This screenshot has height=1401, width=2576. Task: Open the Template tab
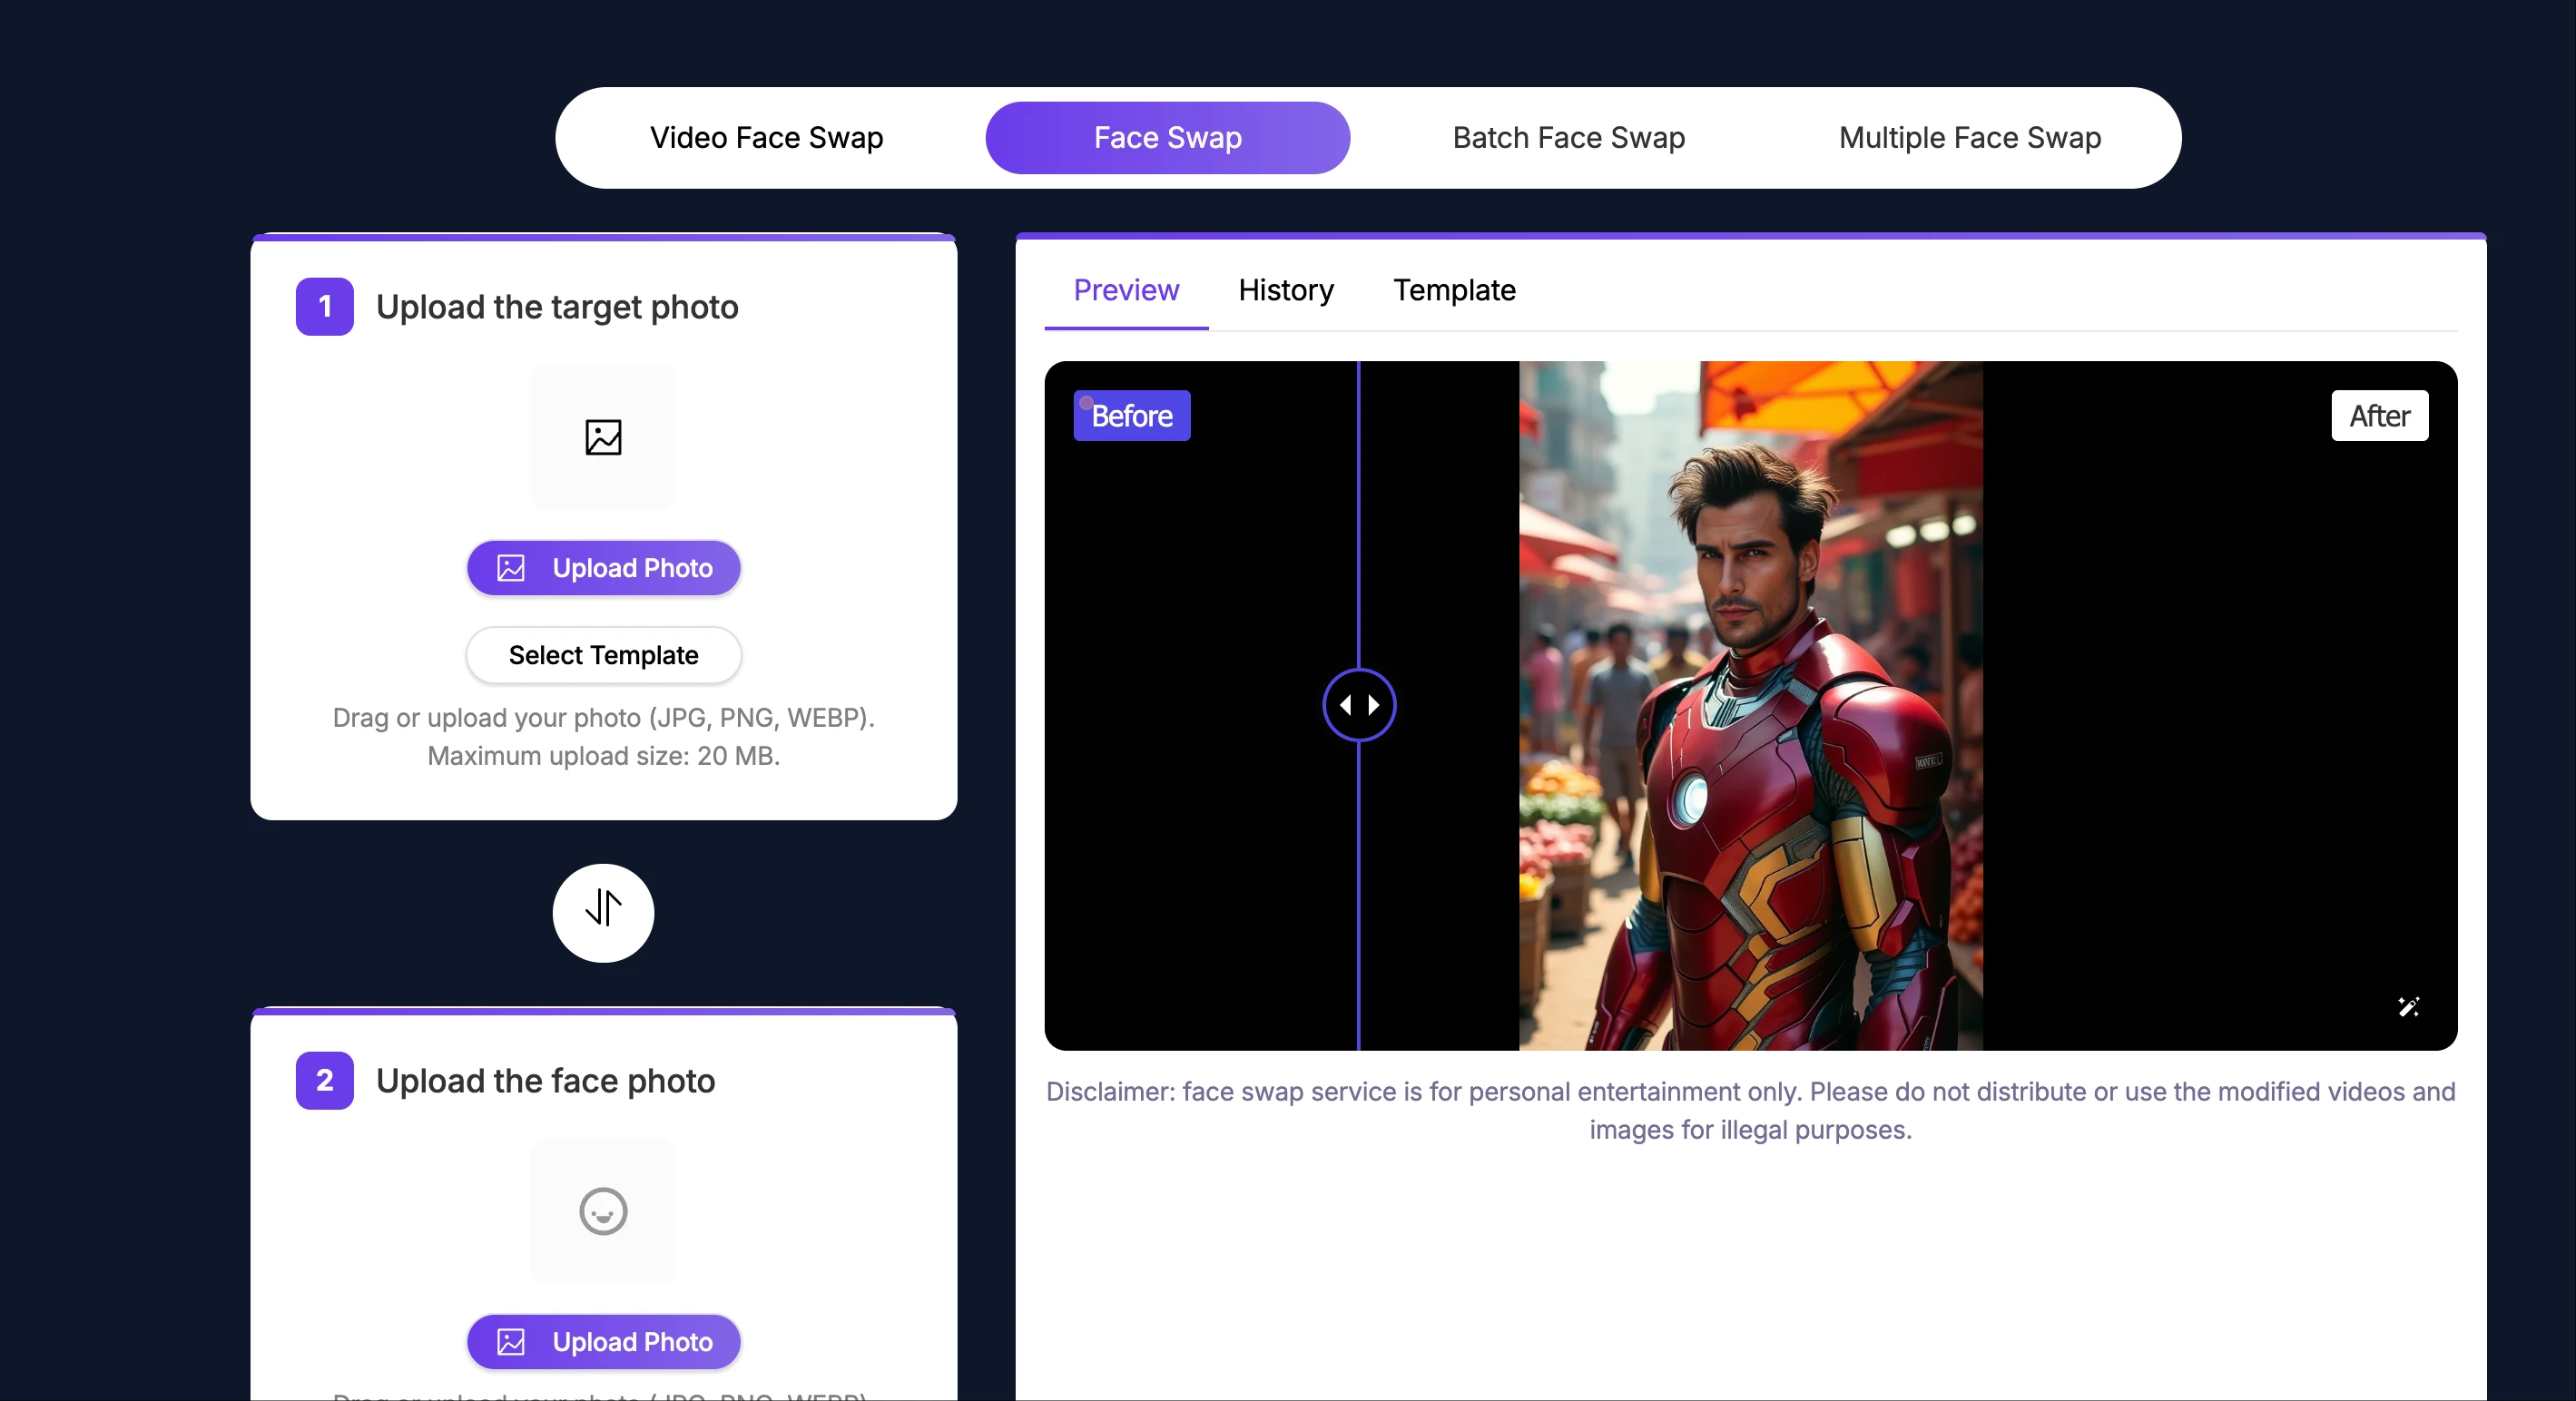click(x=1453, y=290)
